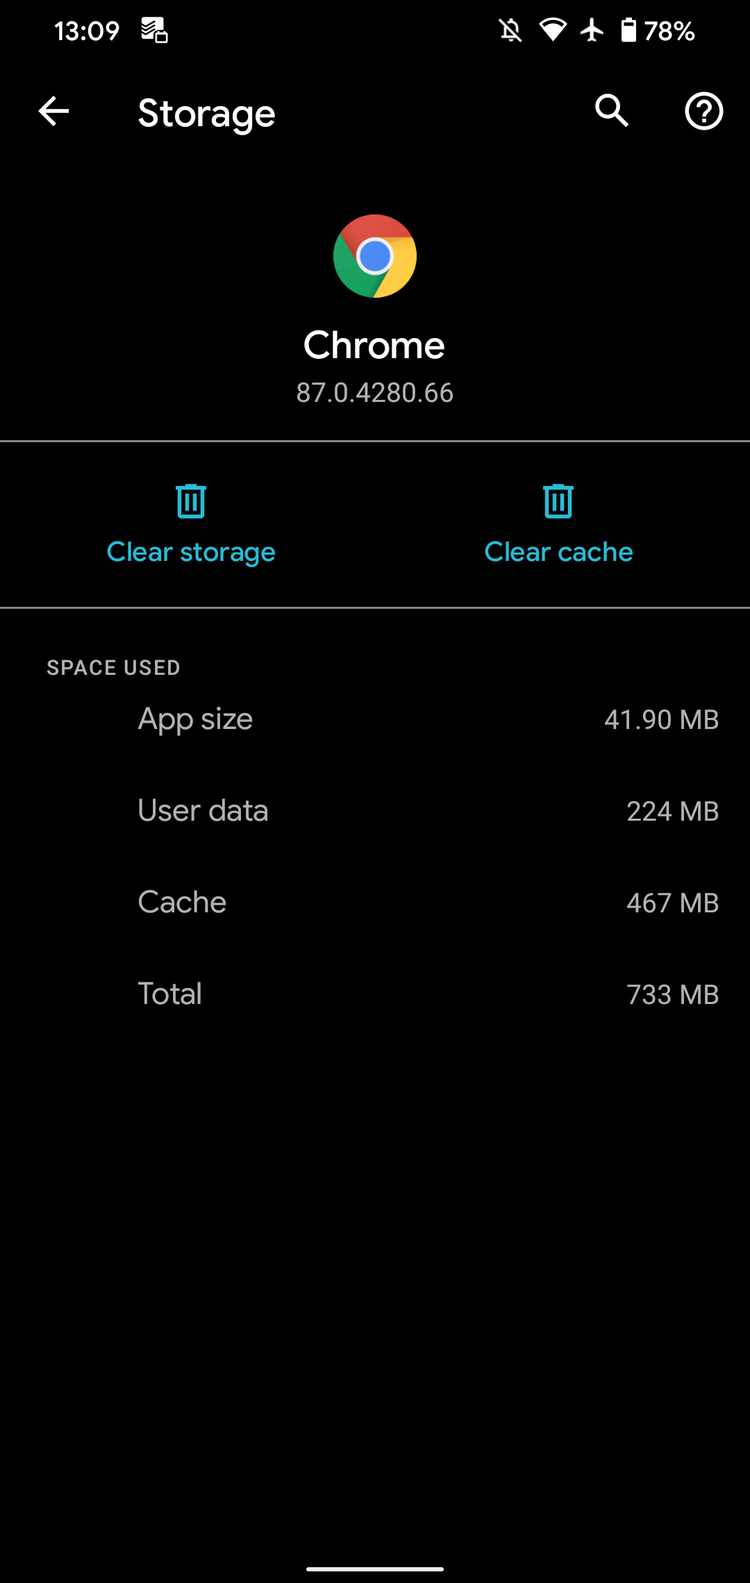Open search from the Storage screen
The image size is (750, 1583).
click(611, 111)
